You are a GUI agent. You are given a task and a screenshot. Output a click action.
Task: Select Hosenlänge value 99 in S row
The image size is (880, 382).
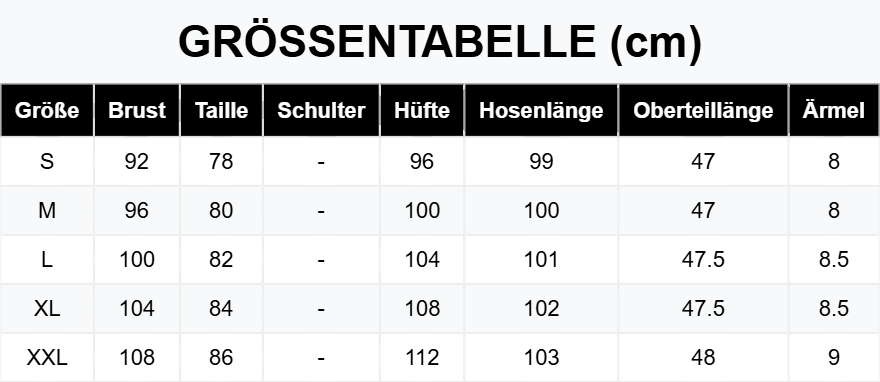point(541,162)
